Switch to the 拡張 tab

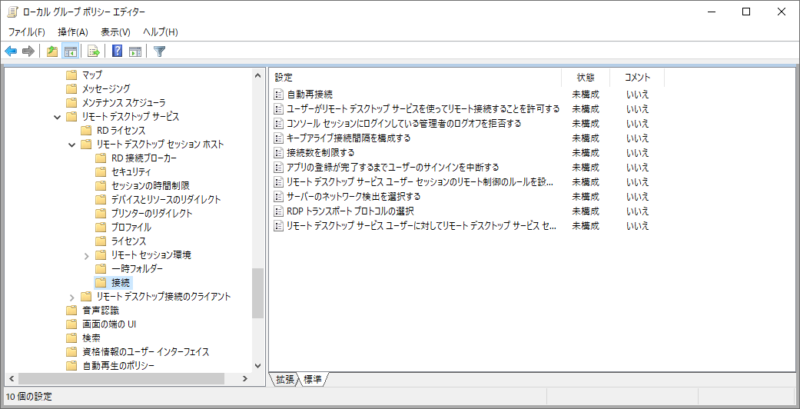(x=285, y=379)
